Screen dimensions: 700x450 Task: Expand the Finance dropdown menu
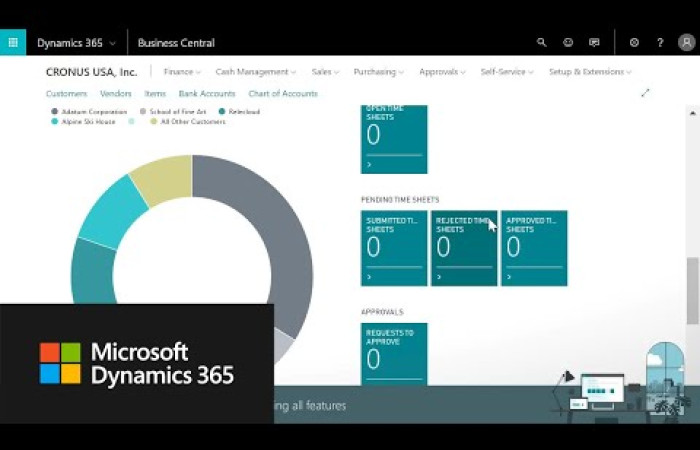point(182,72)
